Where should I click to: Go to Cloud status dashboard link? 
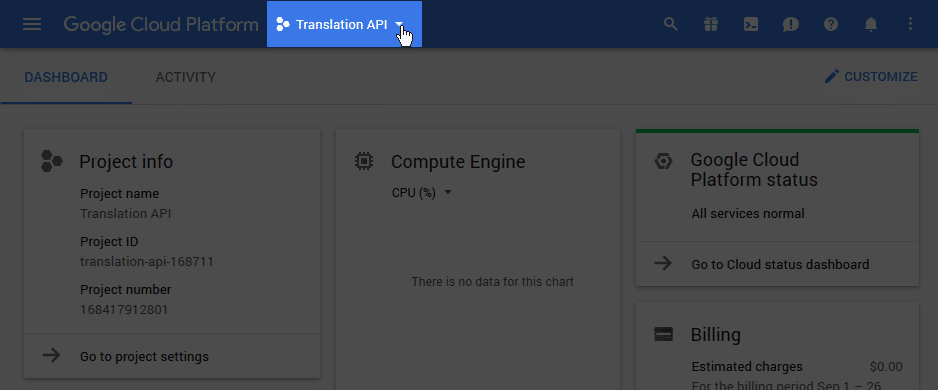[x=780, y=264]
